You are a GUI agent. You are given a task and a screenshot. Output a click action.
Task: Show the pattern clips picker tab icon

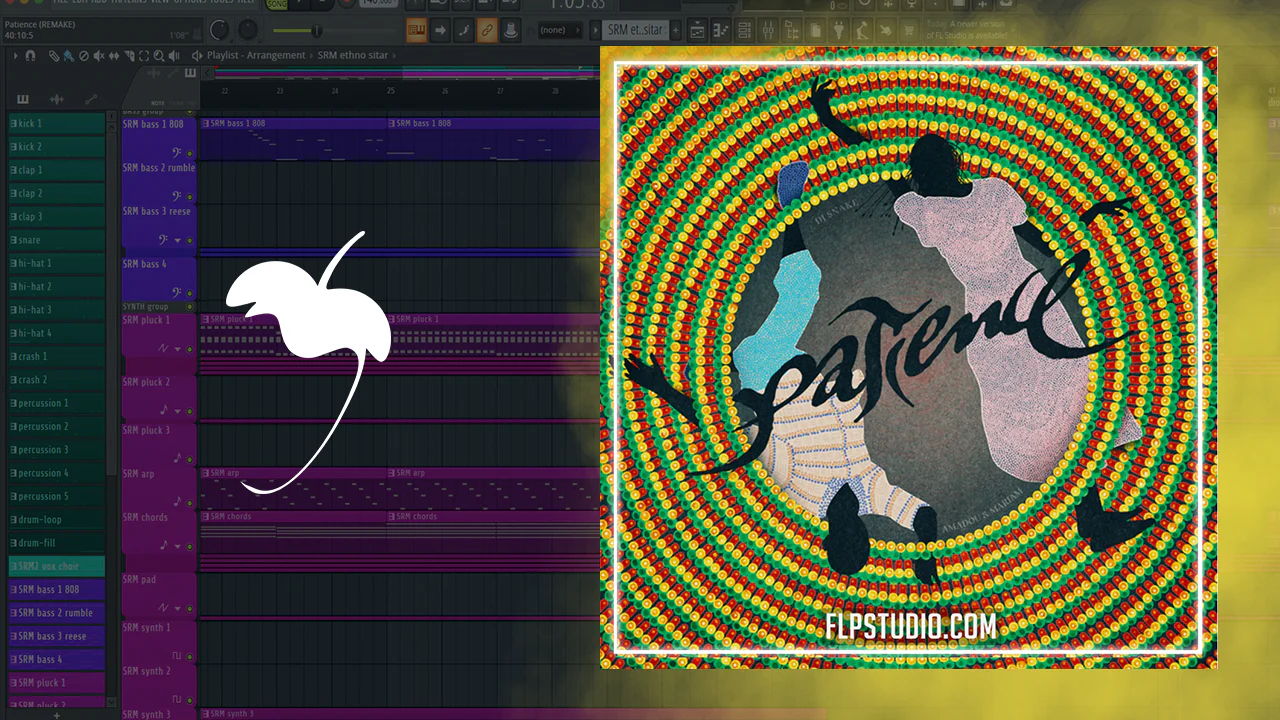[23, 99]
